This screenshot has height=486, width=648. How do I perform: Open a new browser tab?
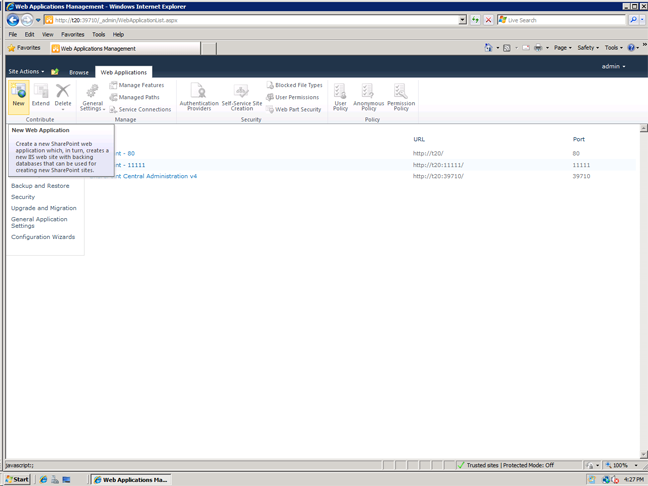coord(209,49)
